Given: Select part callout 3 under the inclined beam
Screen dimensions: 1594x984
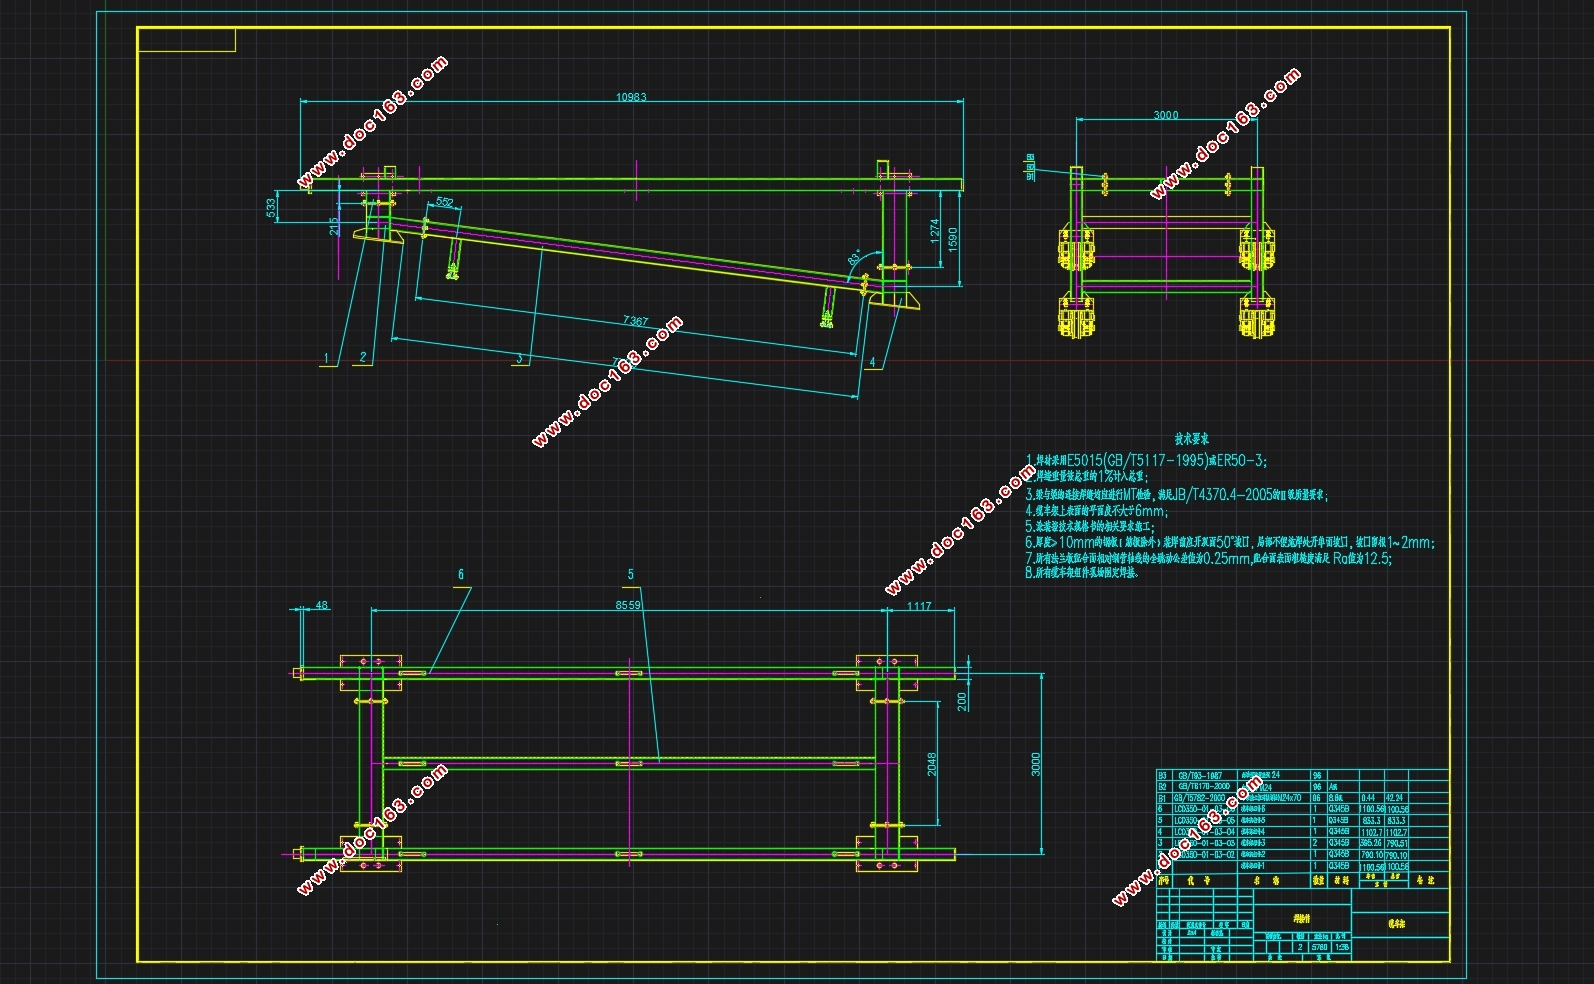Looking at the screenshot, I should pyautogui.click(x=518, y=357).
